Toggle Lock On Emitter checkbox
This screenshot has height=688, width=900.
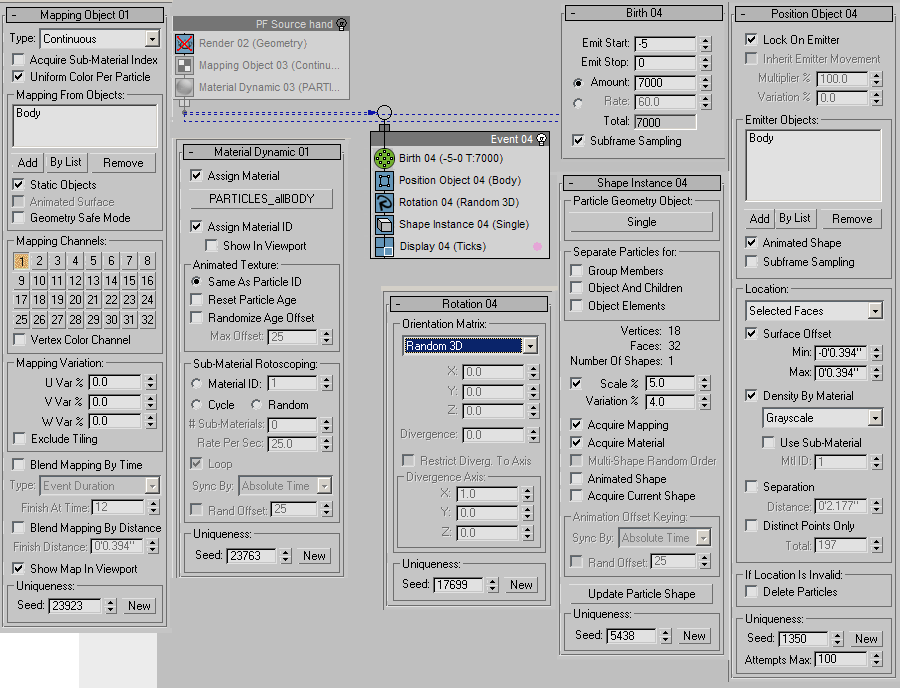[x=751, y=40]
